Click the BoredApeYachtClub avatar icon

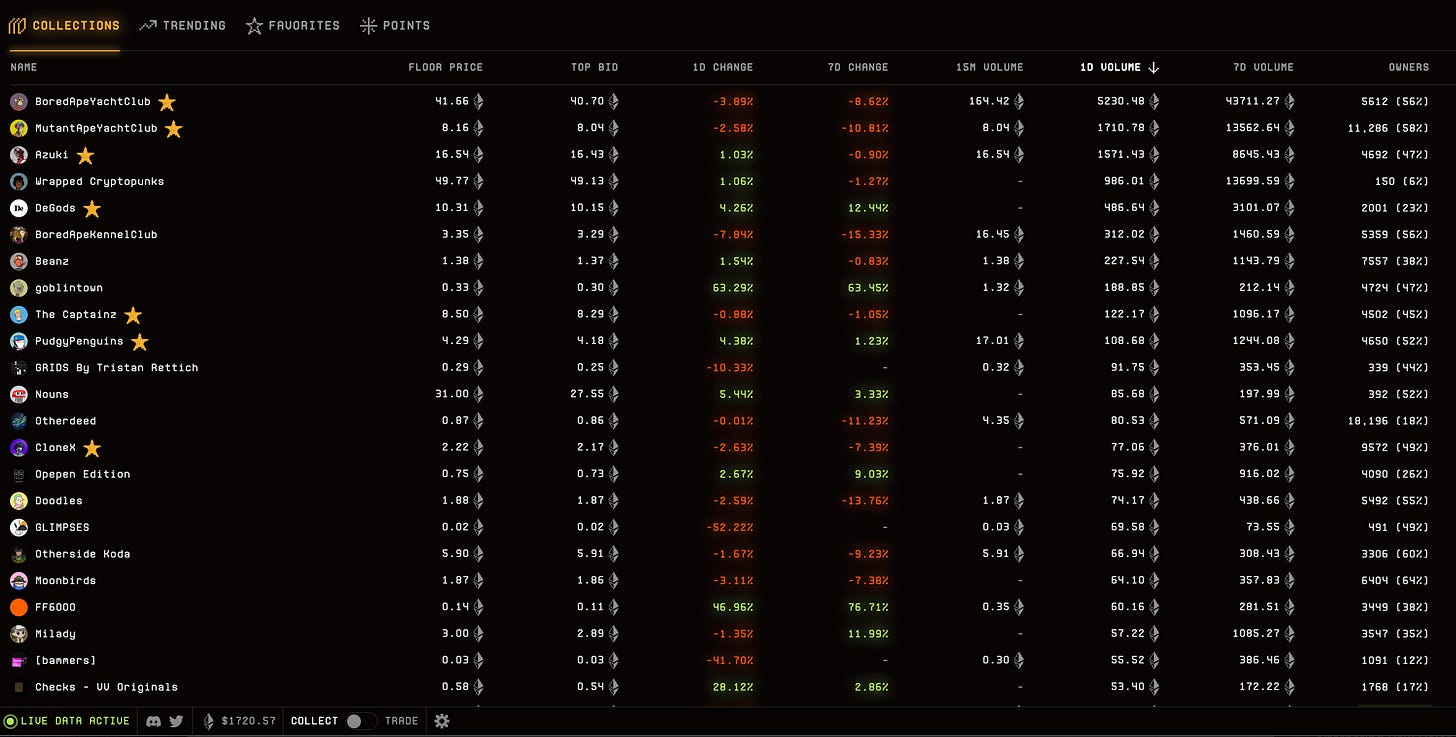(x=19, y=102)
